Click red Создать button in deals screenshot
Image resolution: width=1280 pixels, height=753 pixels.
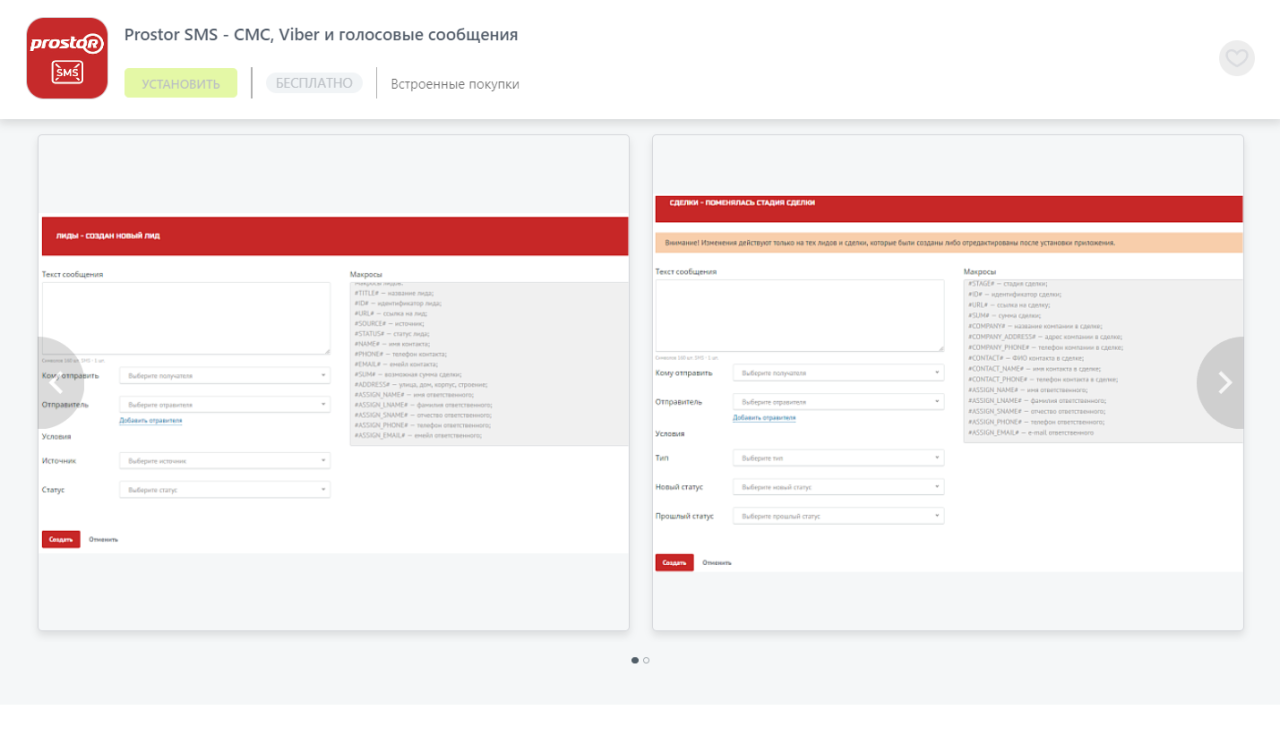click(x=674, y=563)
